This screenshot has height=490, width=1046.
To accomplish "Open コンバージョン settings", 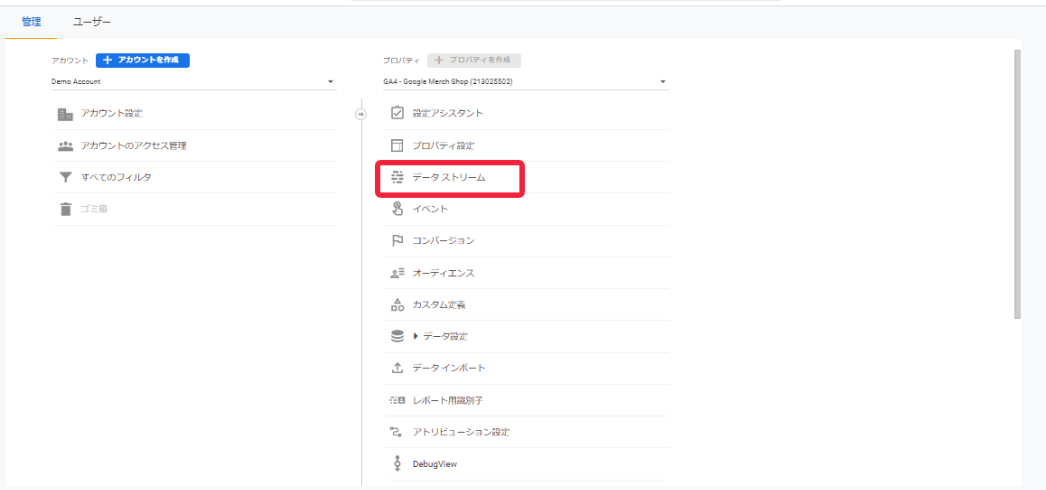I will click(x=444, y=241).
